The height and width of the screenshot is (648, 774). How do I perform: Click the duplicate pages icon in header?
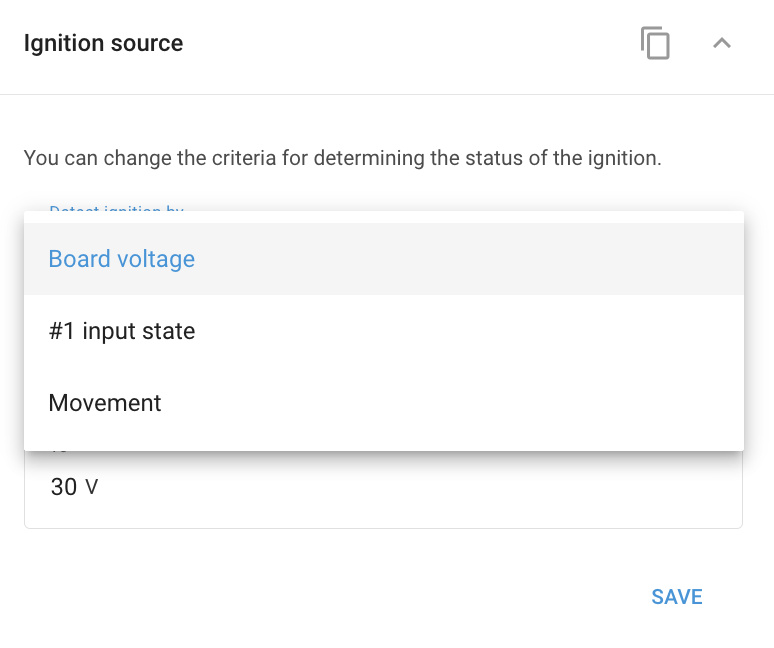point(655,43)
